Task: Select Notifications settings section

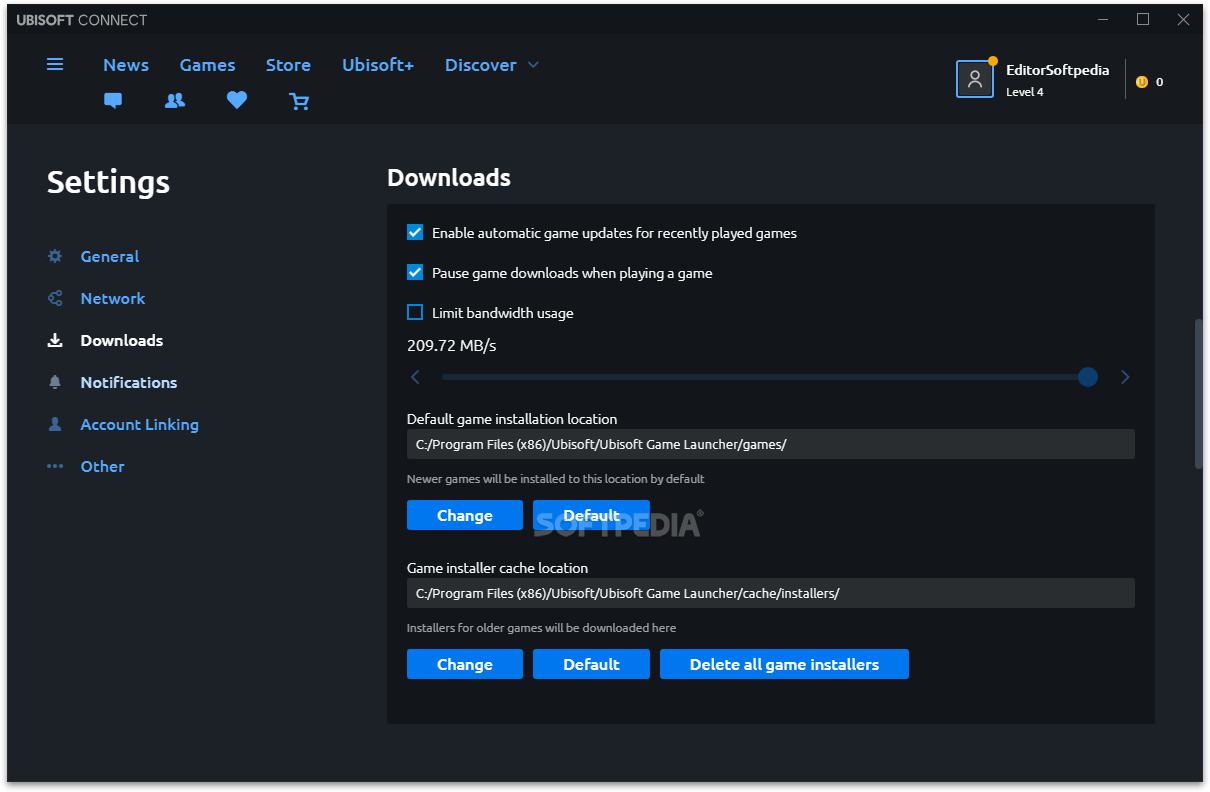Action: (x=129, y=382)
